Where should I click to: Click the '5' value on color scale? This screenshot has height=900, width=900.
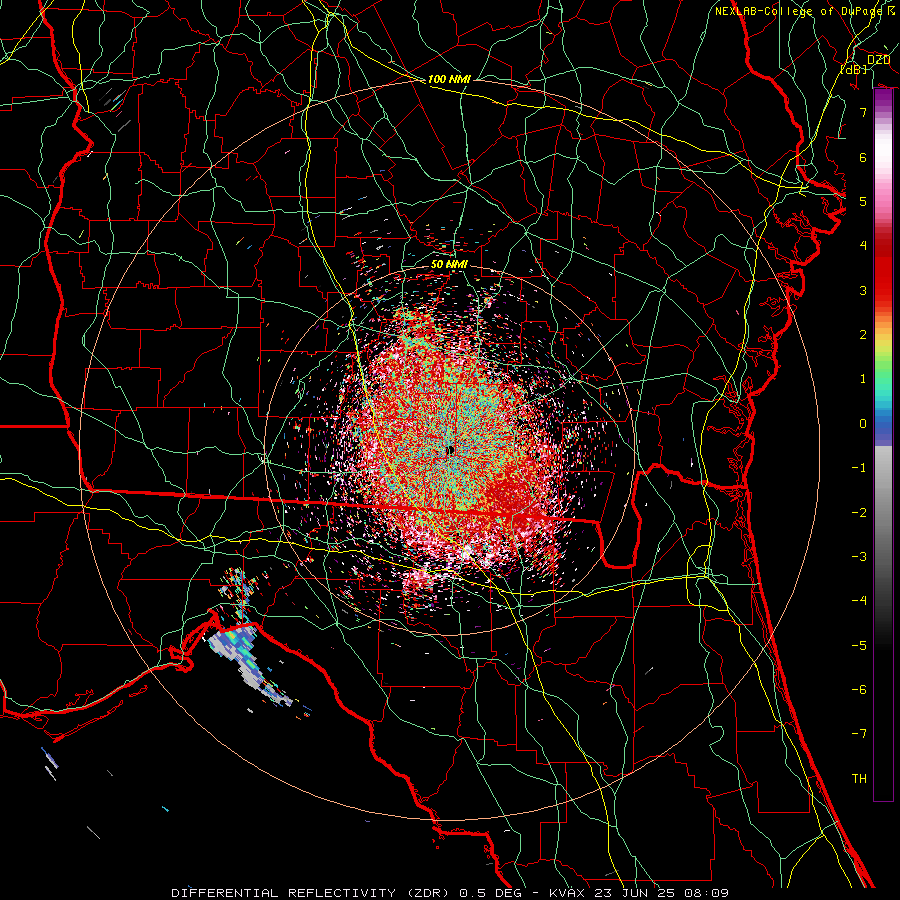[863, 201]
